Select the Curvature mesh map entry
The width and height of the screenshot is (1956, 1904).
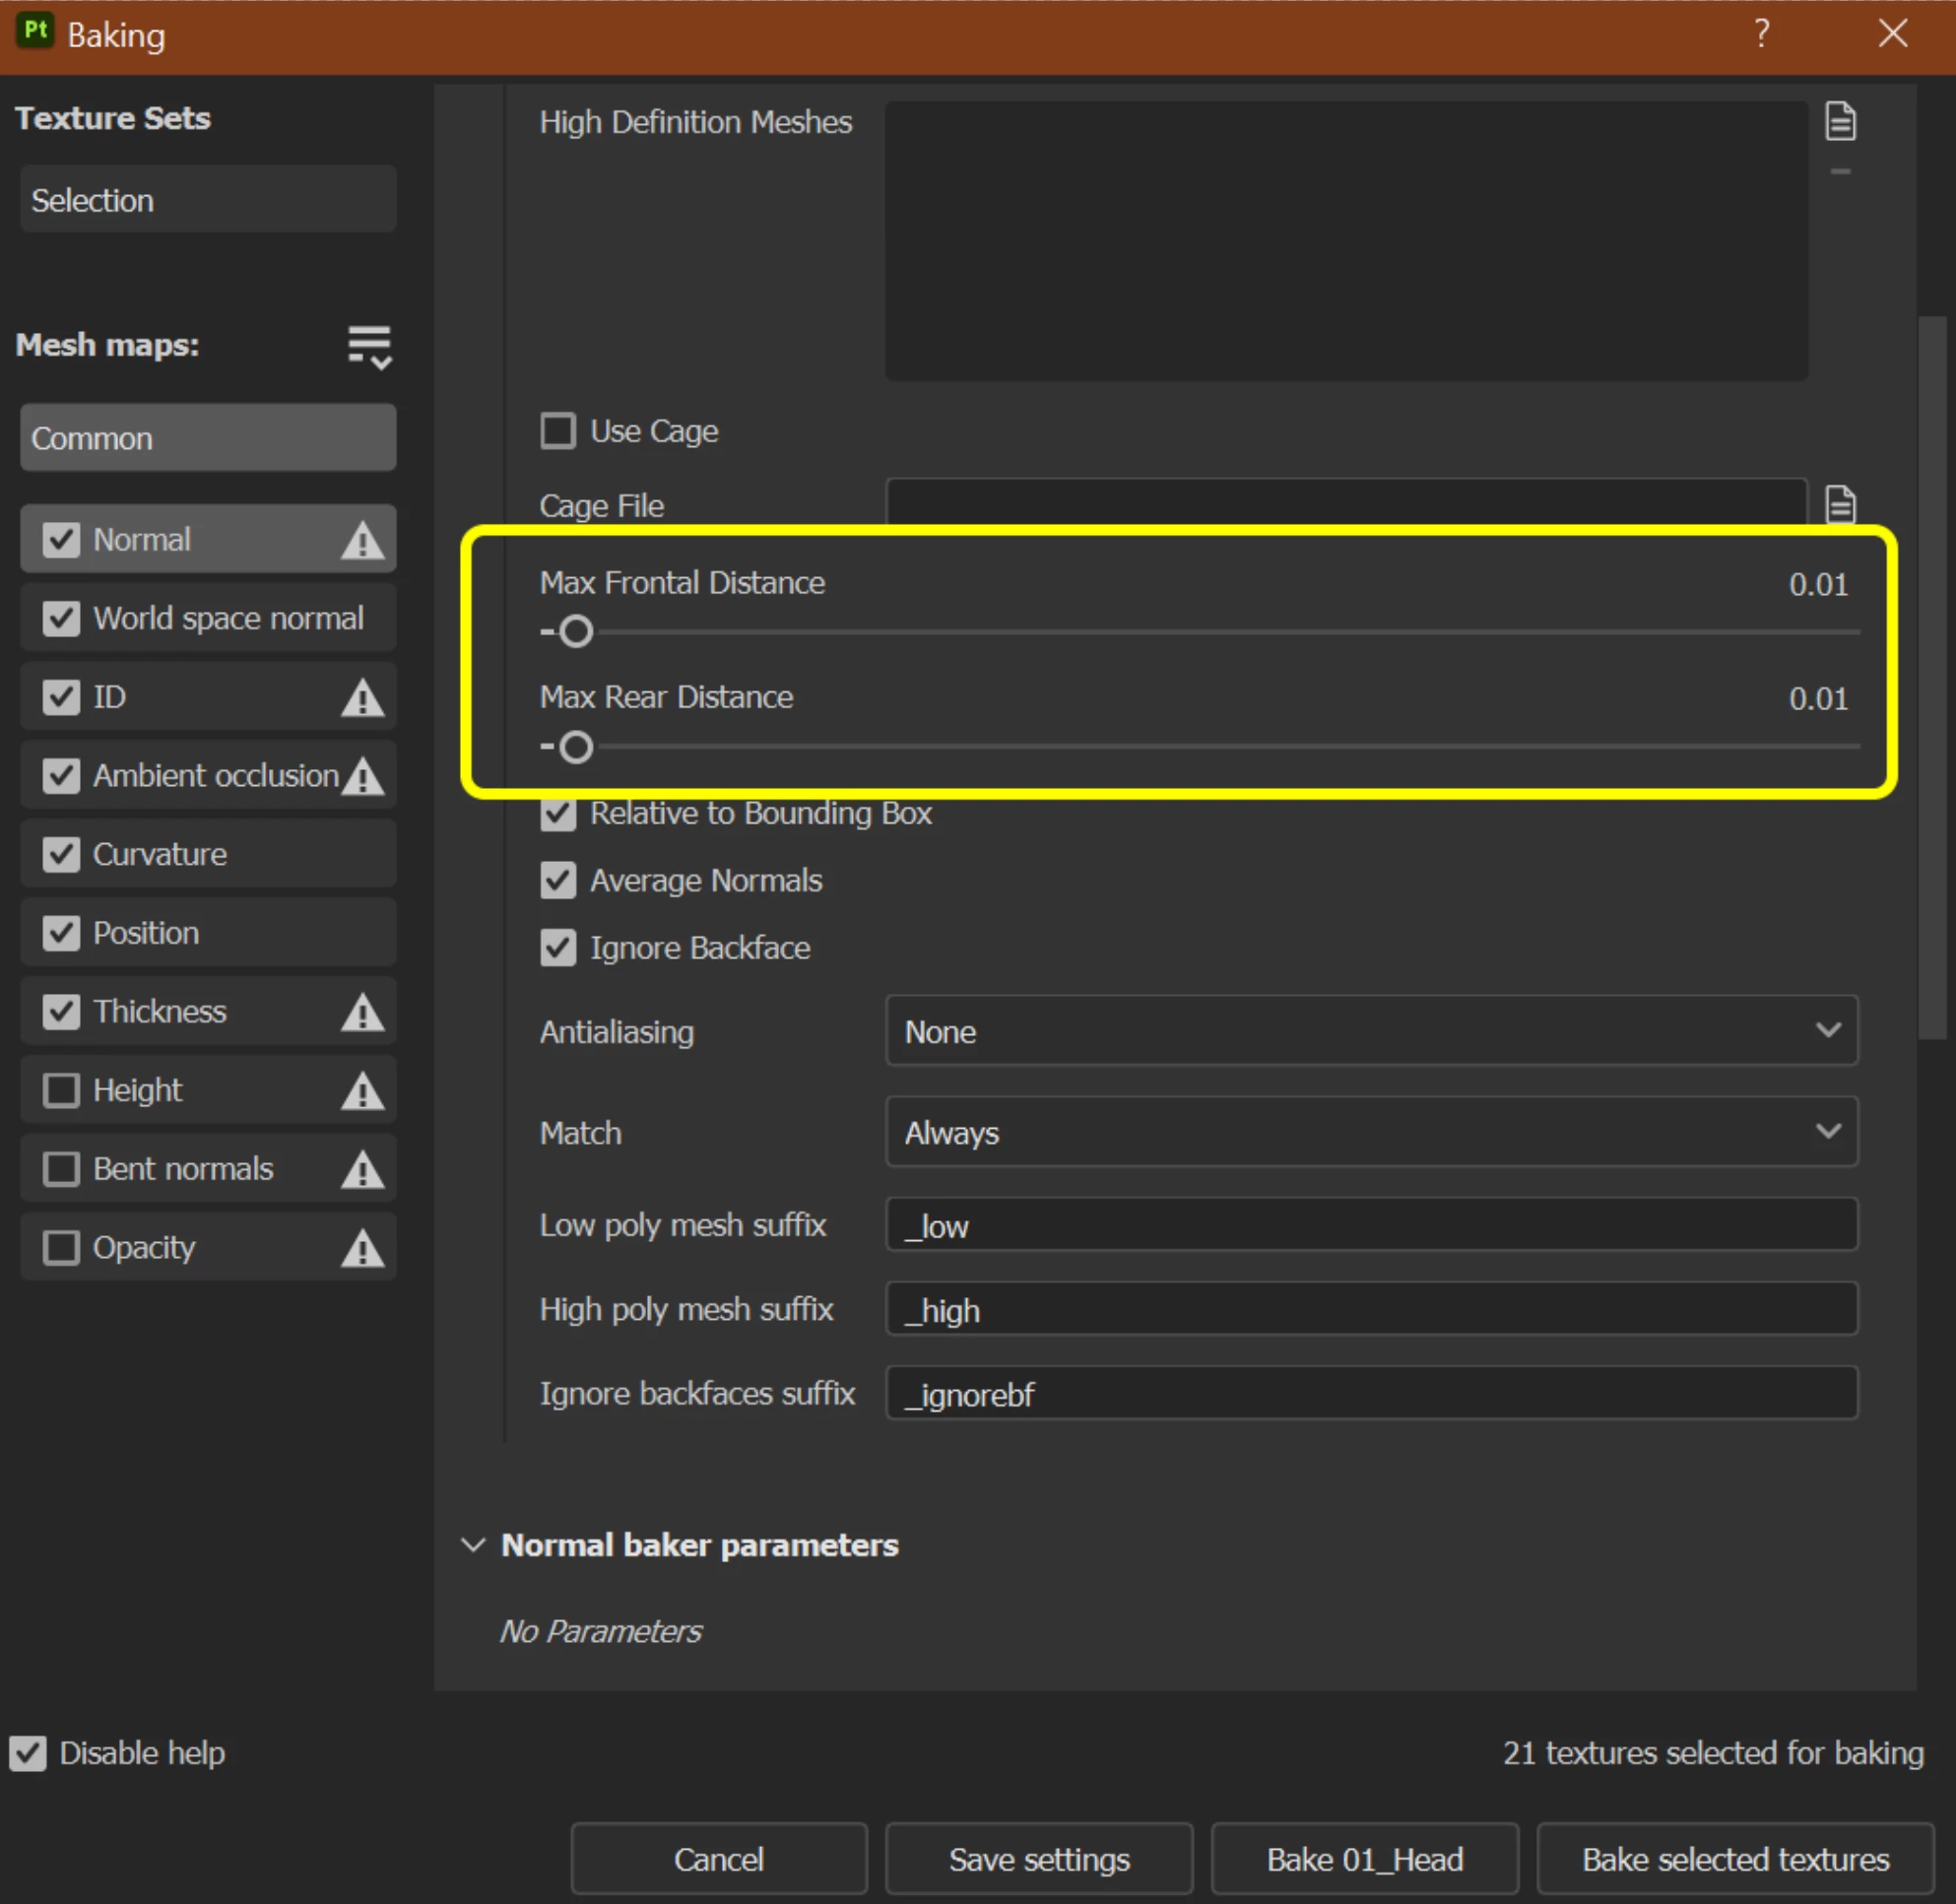pos(160,855)
